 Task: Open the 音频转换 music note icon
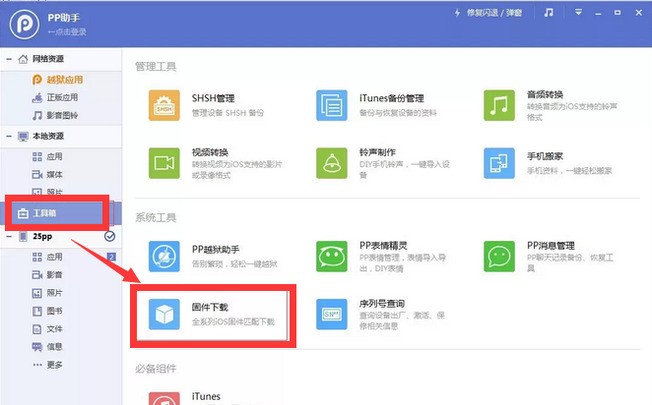(499, 105)
